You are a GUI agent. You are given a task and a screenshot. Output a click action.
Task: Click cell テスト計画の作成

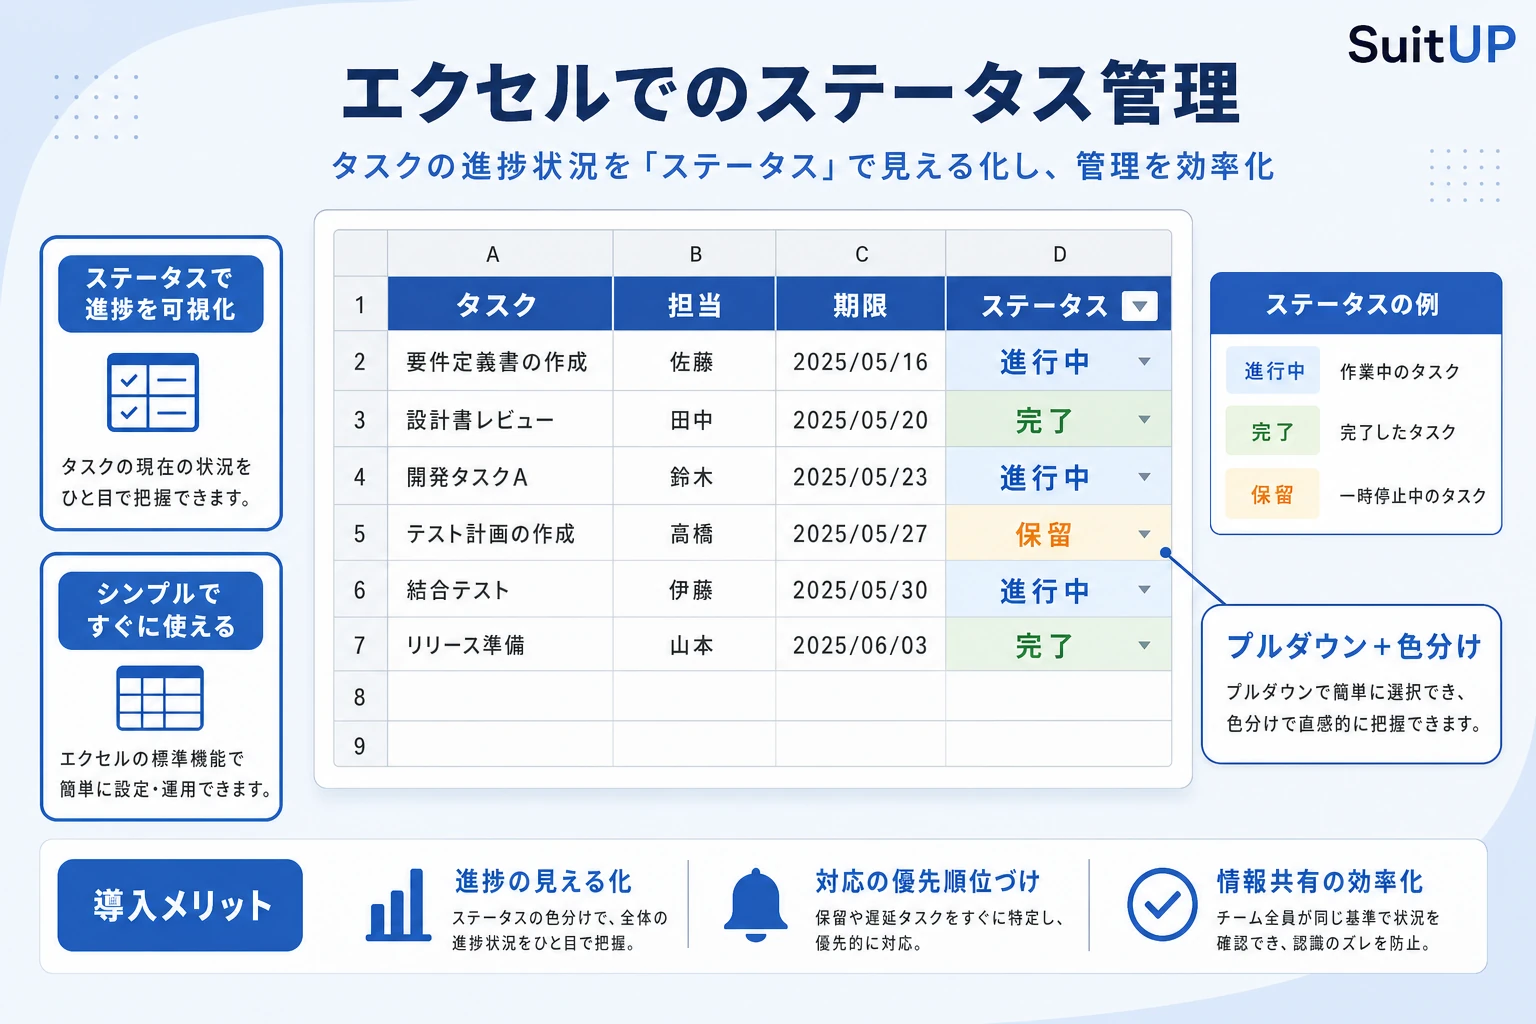pyautogui.click(x=500, y=534)
